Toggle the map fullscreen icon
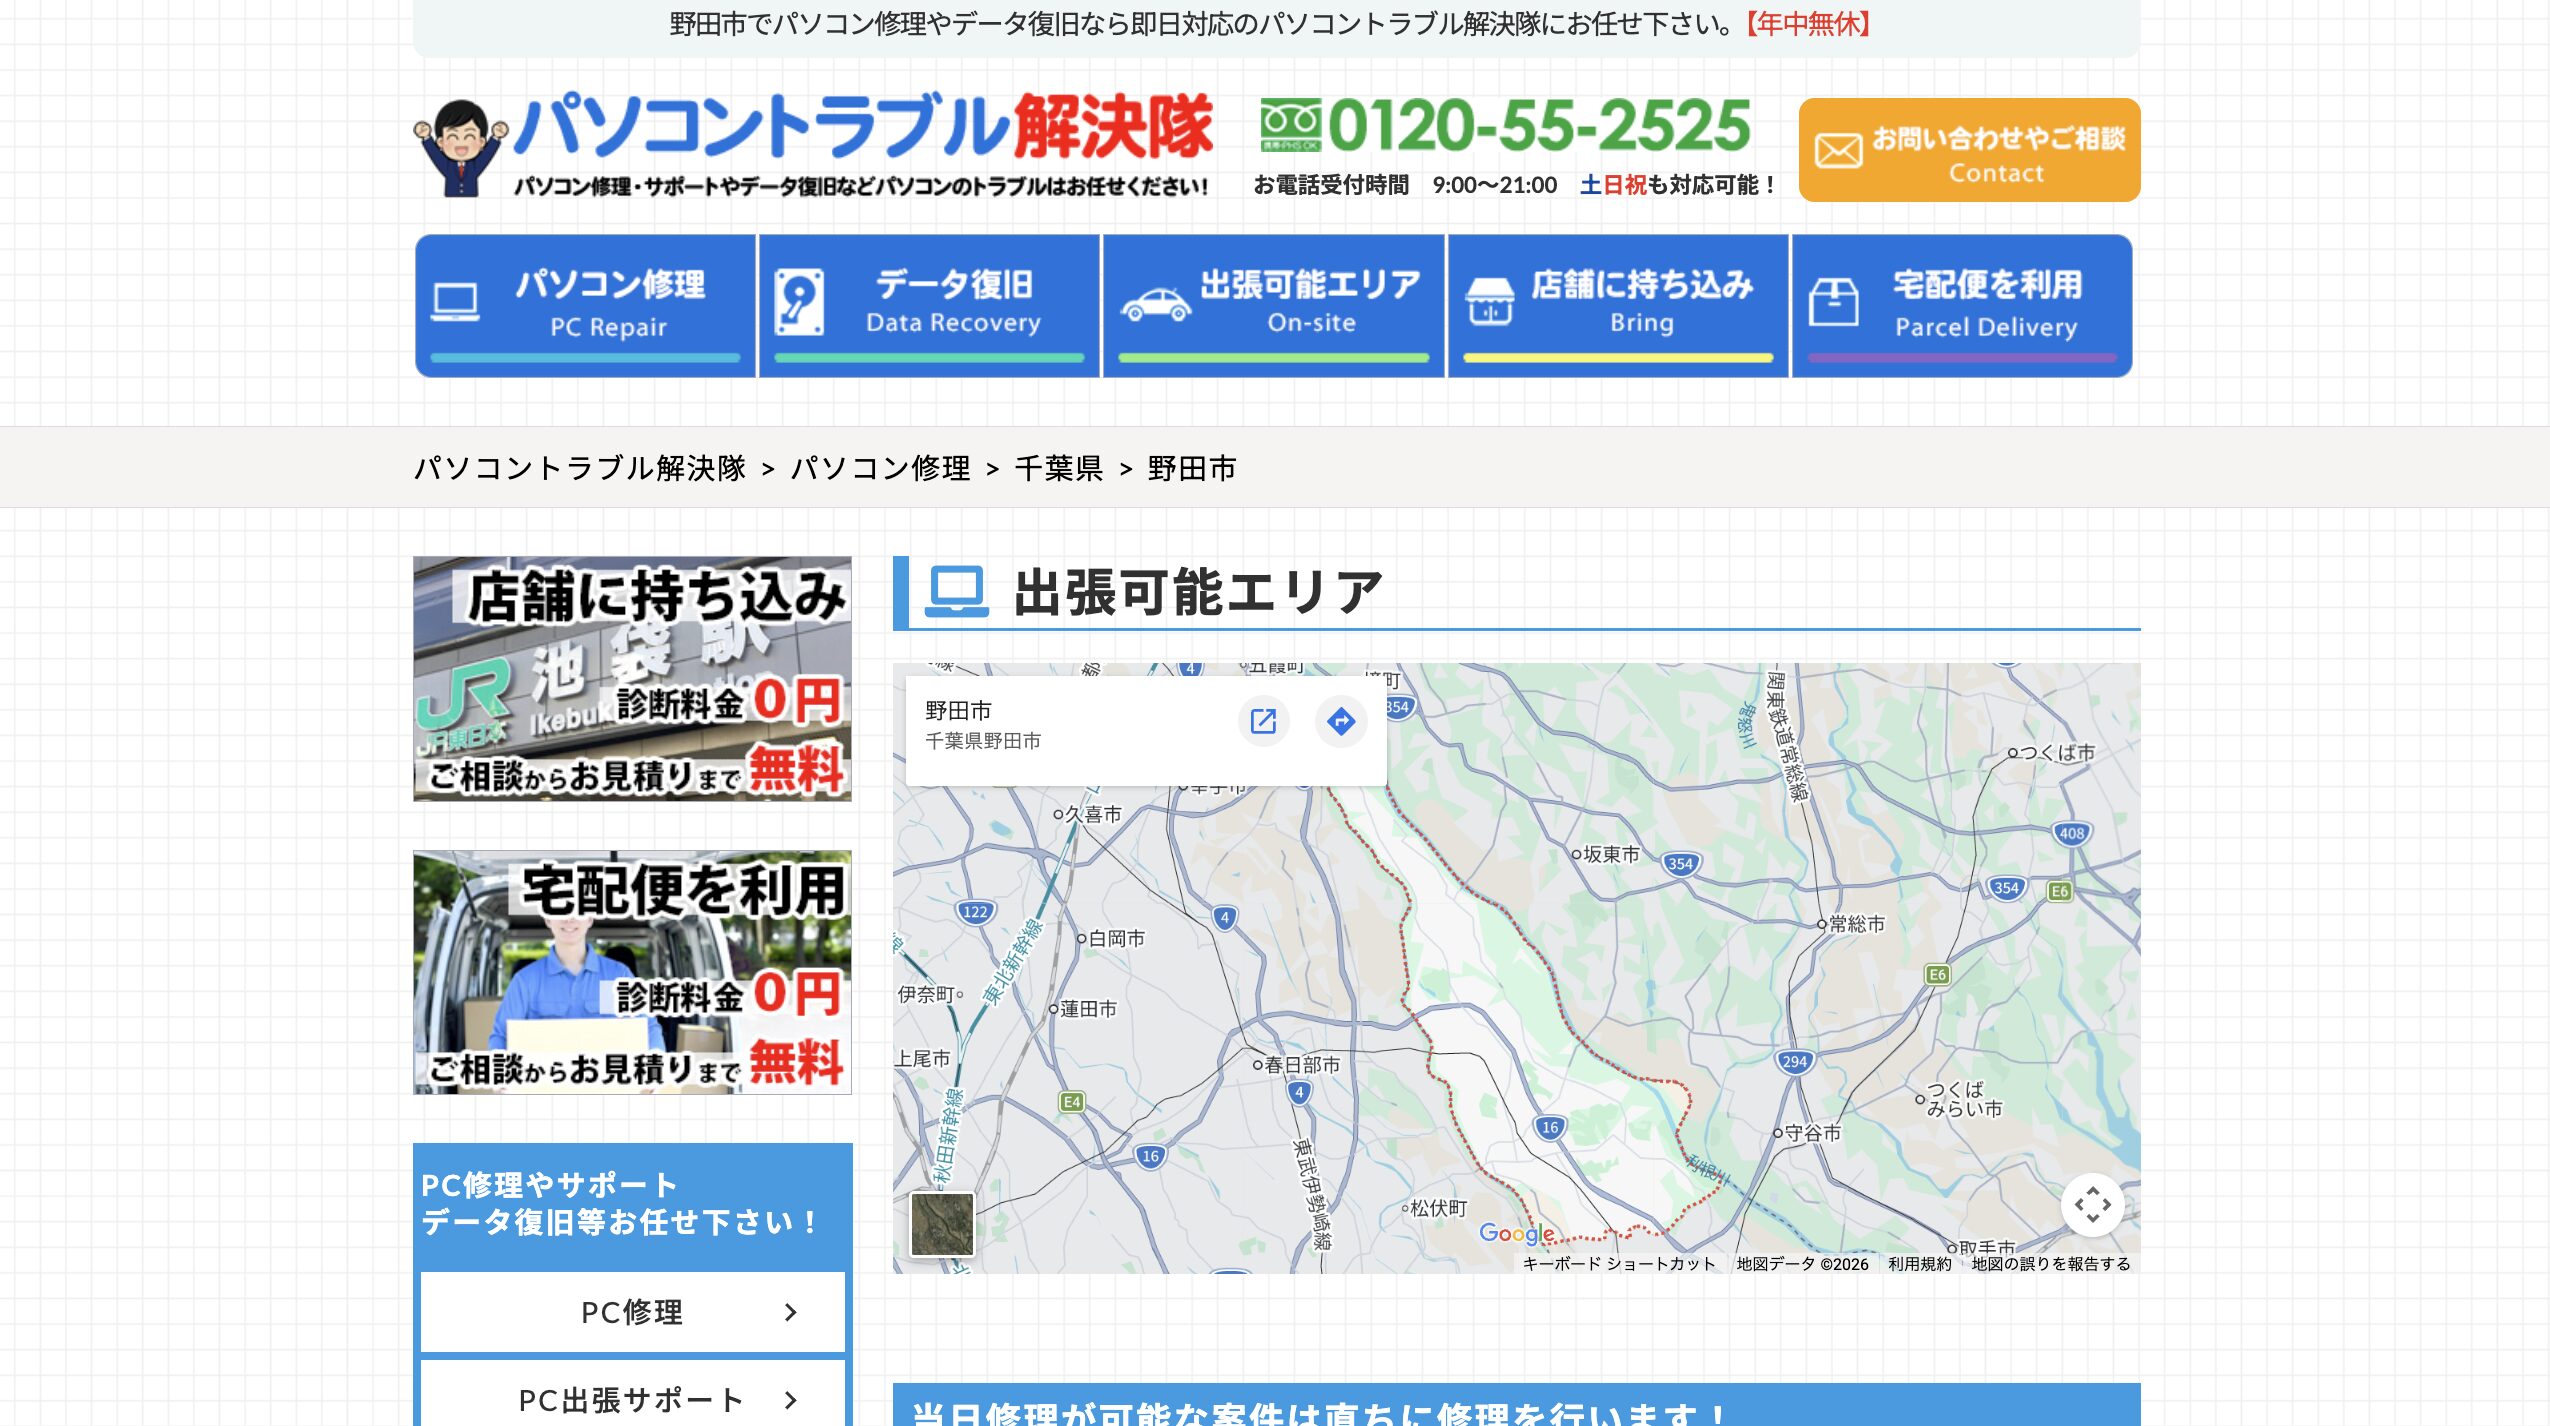2550x1426 pixels. click(2092, 1205)
